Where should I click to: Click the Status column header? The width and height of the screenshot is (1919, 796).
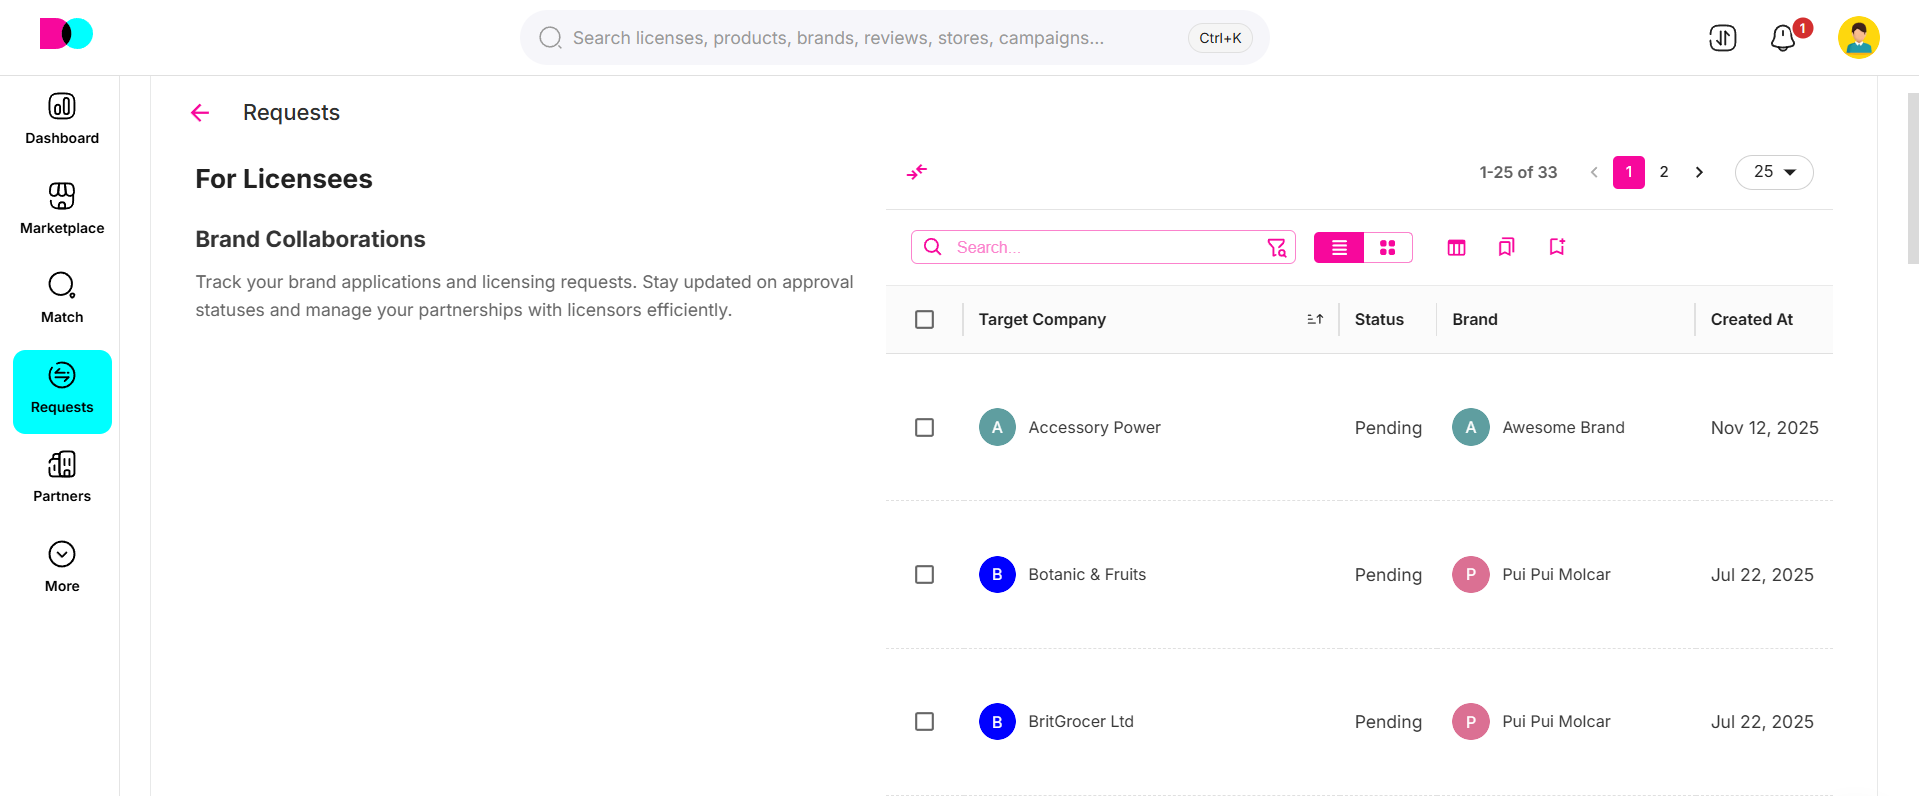pos(1379,320)
